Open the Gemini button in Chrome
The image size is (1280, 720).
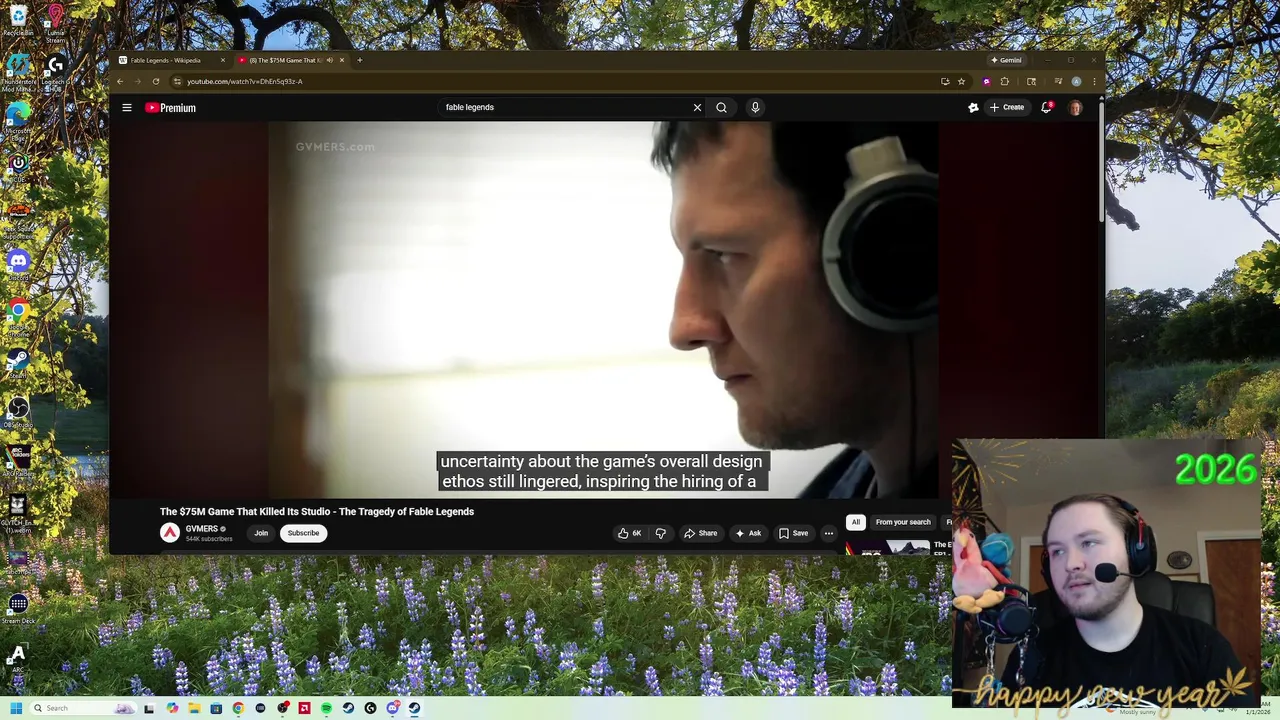point(1006,60)
